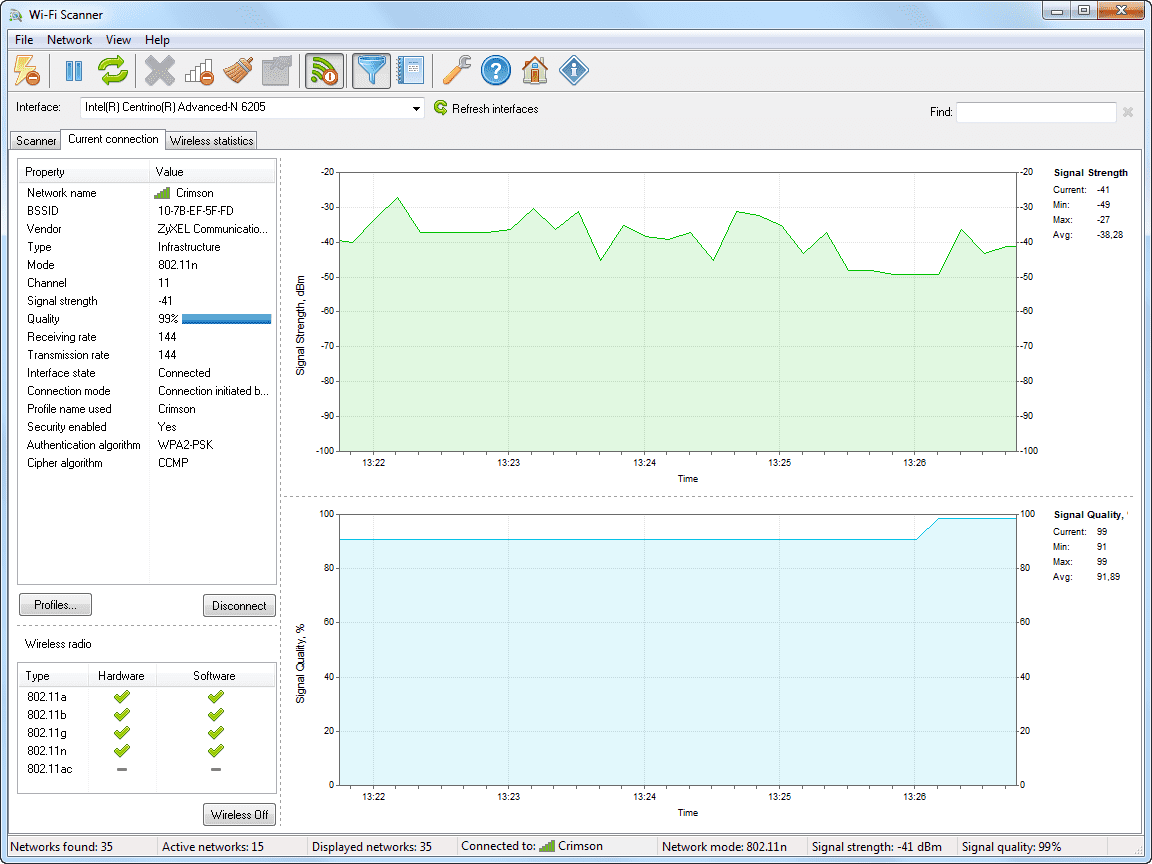The height and width of the screenshot is (864, 1152).
Task: Open the View menu
Action: [x=118, y=40]
